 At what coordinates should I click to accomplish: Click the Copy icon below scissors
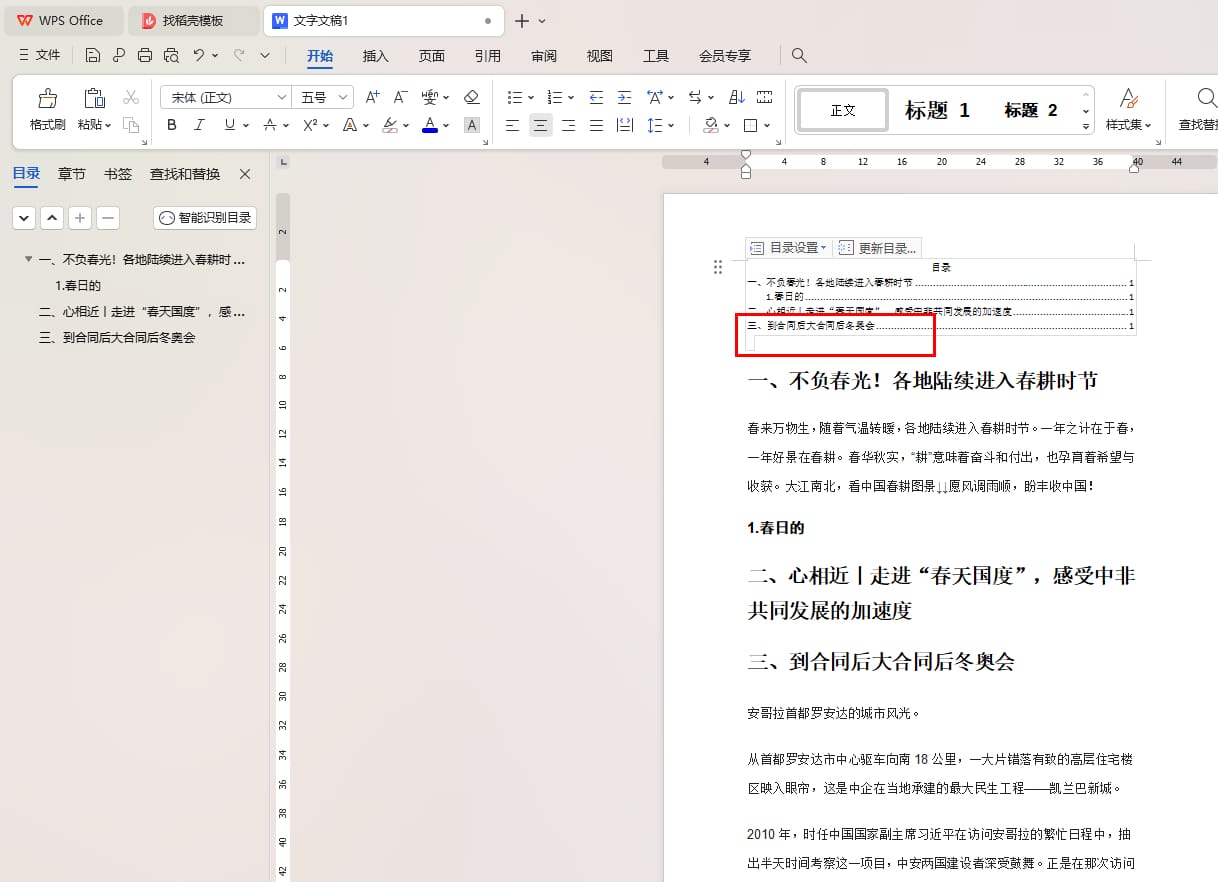[x=131, y=125]
